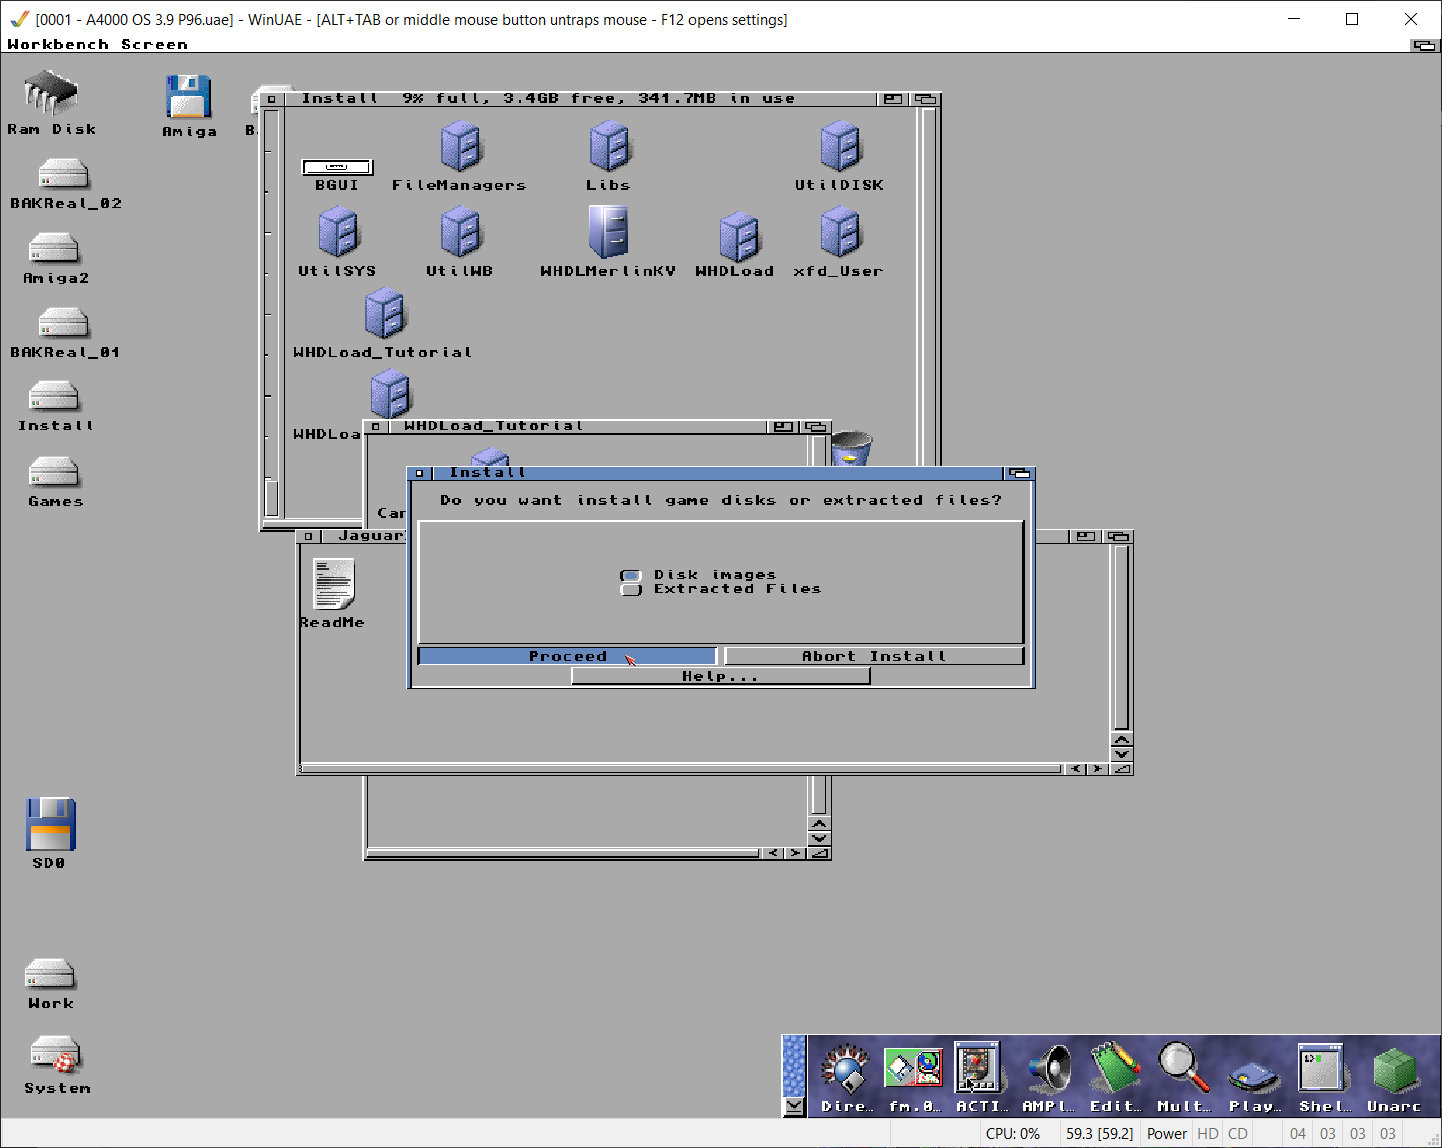Launch Unarc from the dock
Image resolution: width=1442 pixels, height=1148 pixels.
[x=1394, y=1070]
